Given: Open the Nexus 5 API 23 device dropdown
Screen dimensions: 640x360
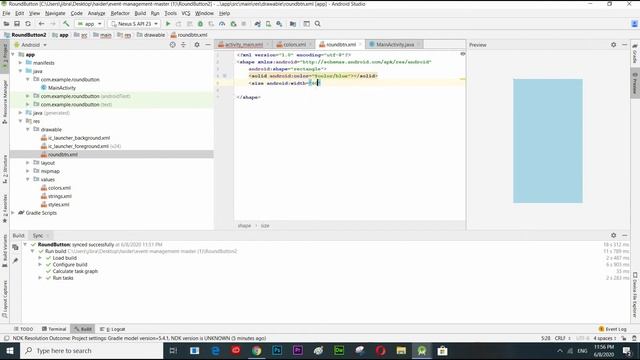Looking at the screenshot, I should click(134, 24).
